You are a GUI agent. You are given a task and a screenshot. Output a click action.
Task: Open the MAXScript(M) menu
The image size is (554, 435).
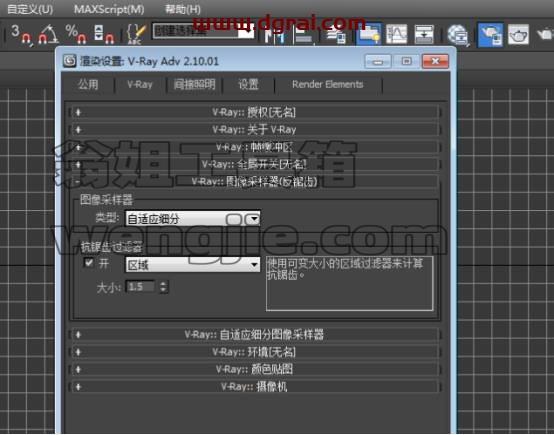tap(109, 9)
